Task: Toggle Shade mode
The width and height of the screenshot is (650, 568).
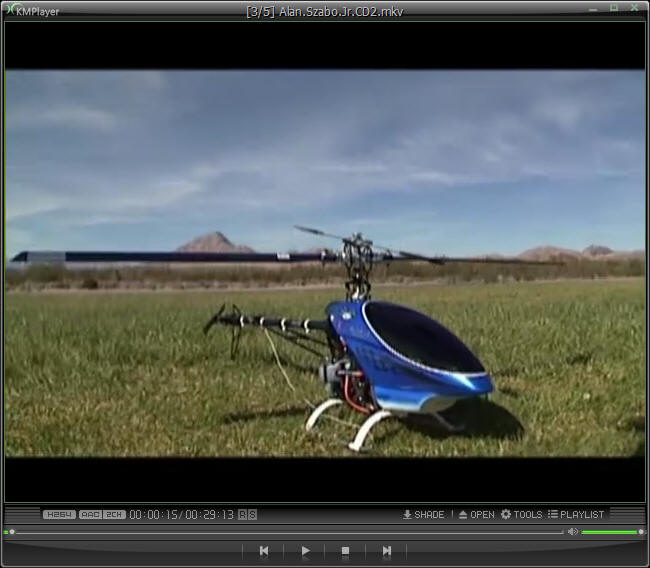Action: coord(423,514)
